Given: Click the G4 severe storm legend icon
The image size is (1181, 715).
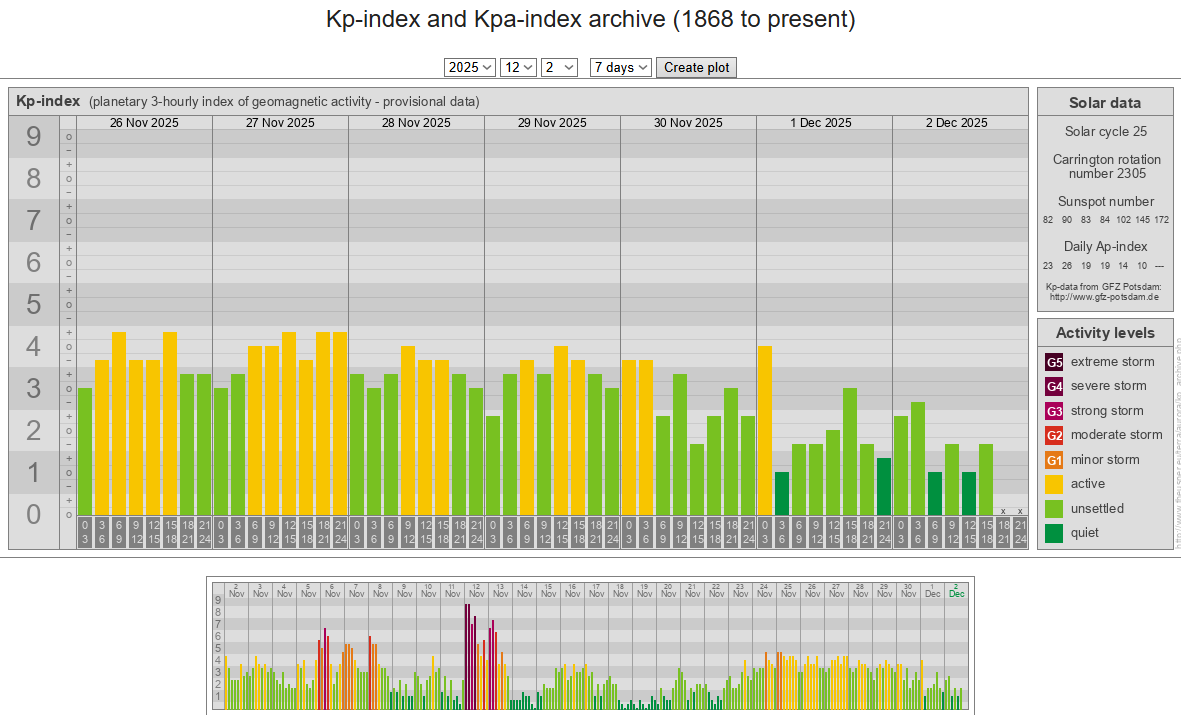Looking at the screenshot, I should (1054, 386).
